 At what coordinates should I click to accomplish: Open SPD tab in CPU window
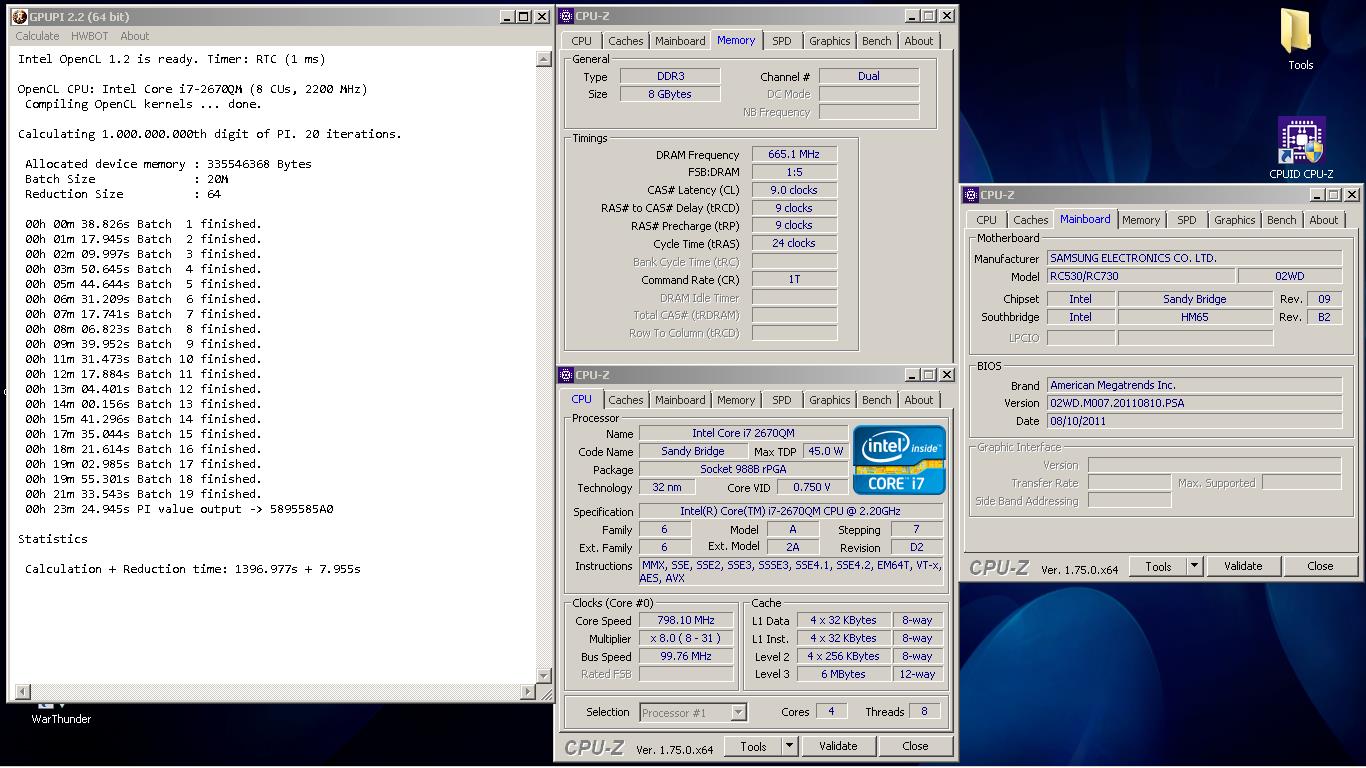point(782,400)
